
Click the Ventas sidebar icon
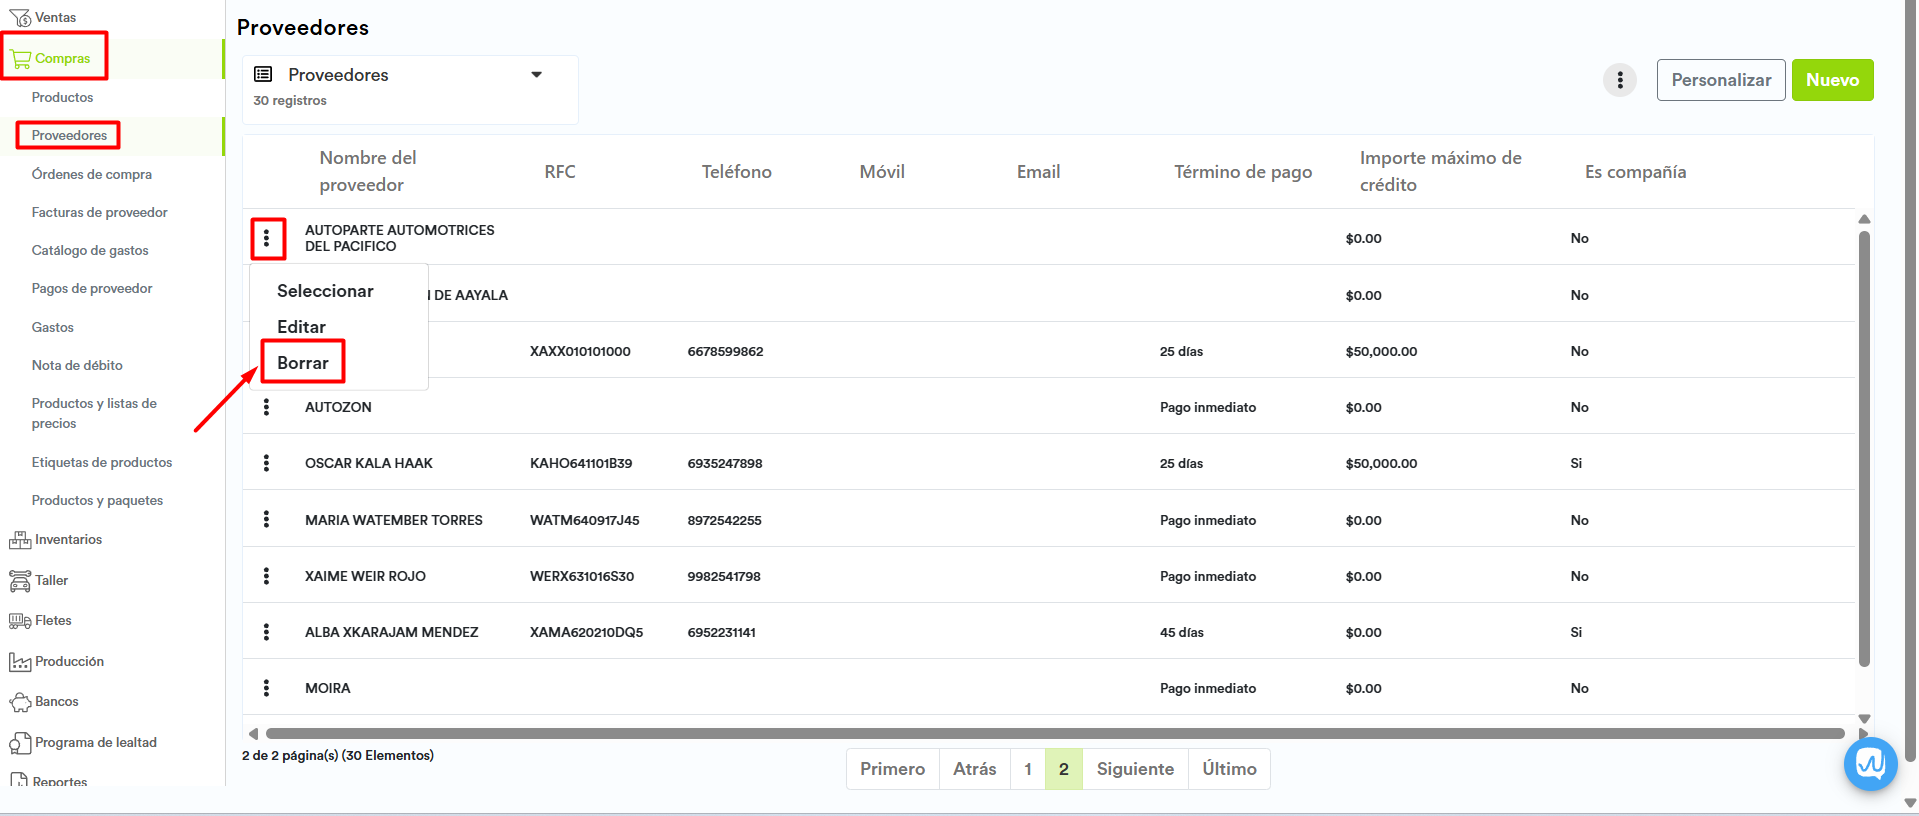click(19, 17)
